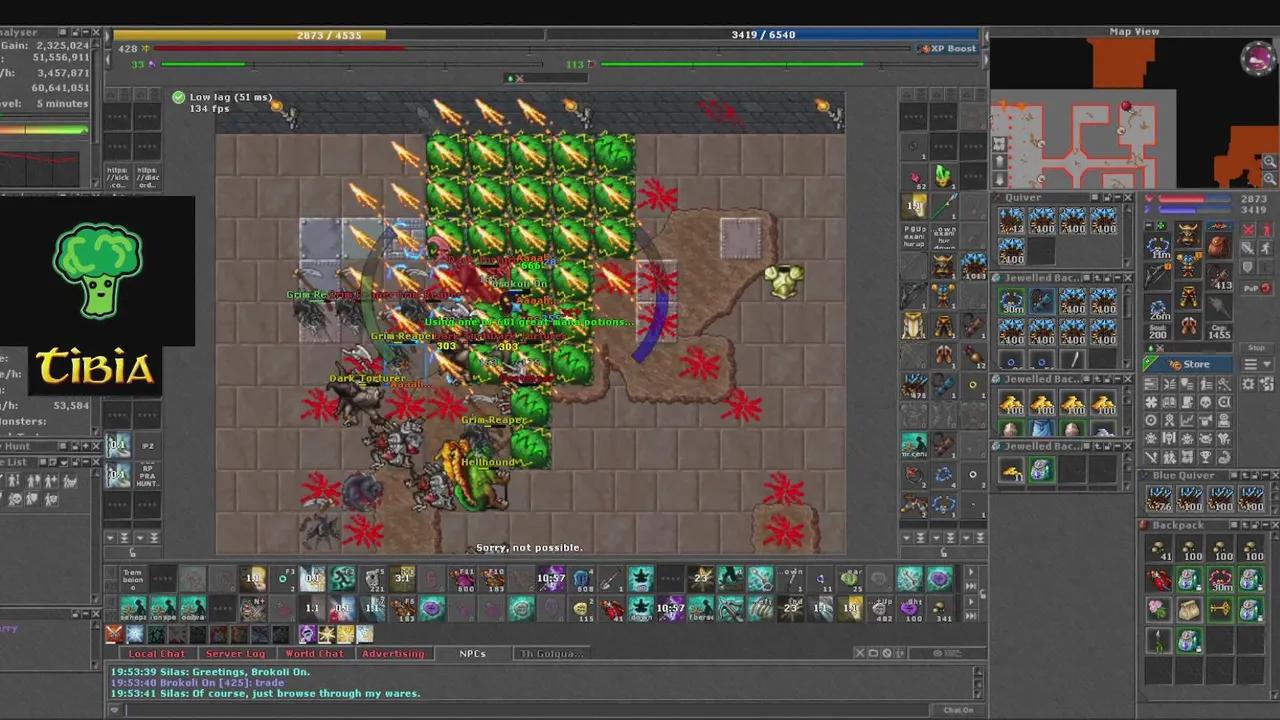Click the red health bar above the equipment

tap(1193, 199)
